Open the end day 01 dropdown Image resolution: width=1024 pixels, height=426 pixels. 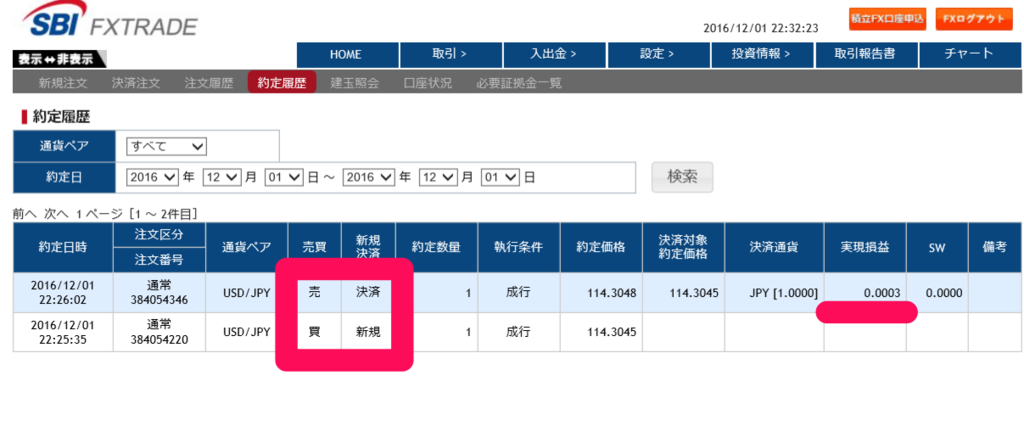tap(500, 177)
